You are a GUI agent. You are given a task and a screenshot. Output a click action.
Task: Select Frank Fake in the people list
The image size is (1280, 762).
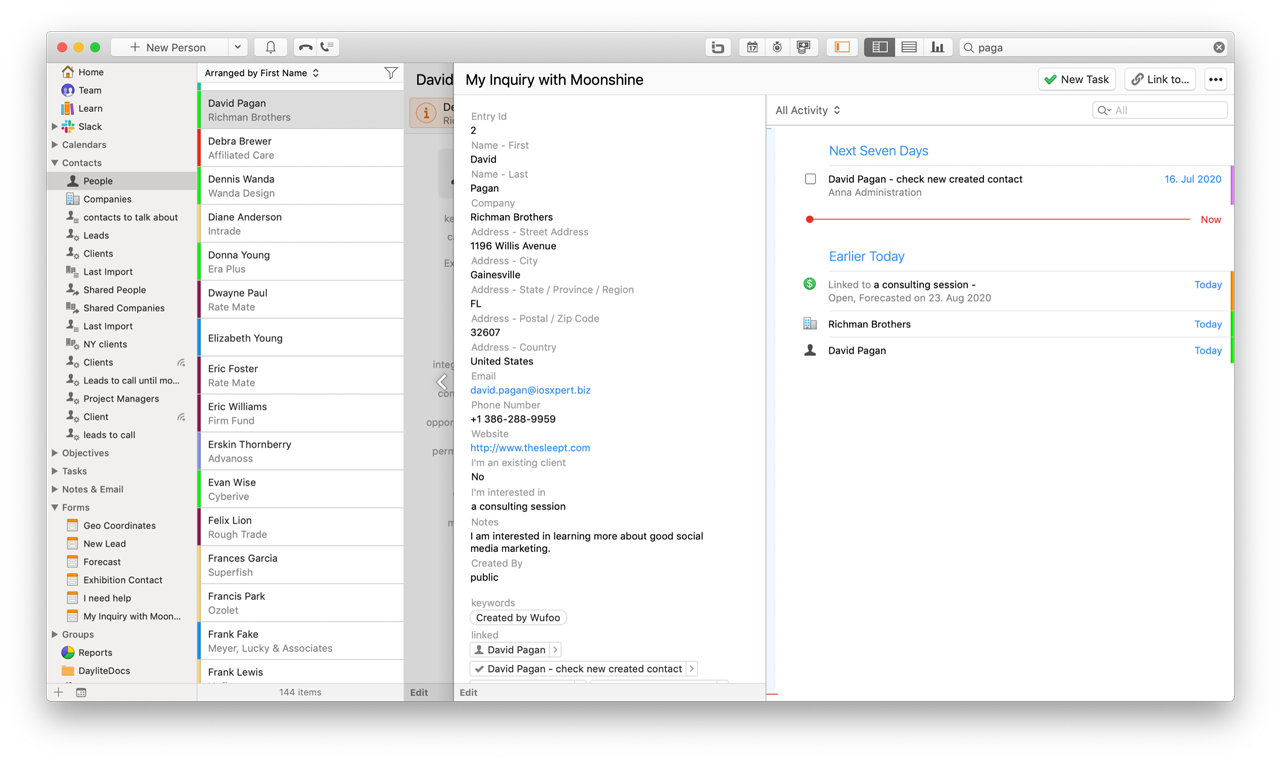[x=301, y=641]
